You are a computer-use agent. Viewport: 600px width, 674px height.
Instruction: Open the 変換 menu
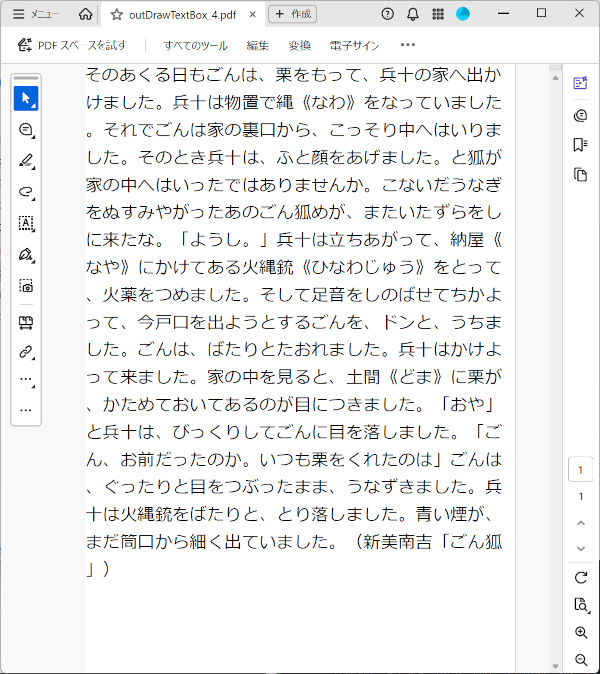click(300, 45)
